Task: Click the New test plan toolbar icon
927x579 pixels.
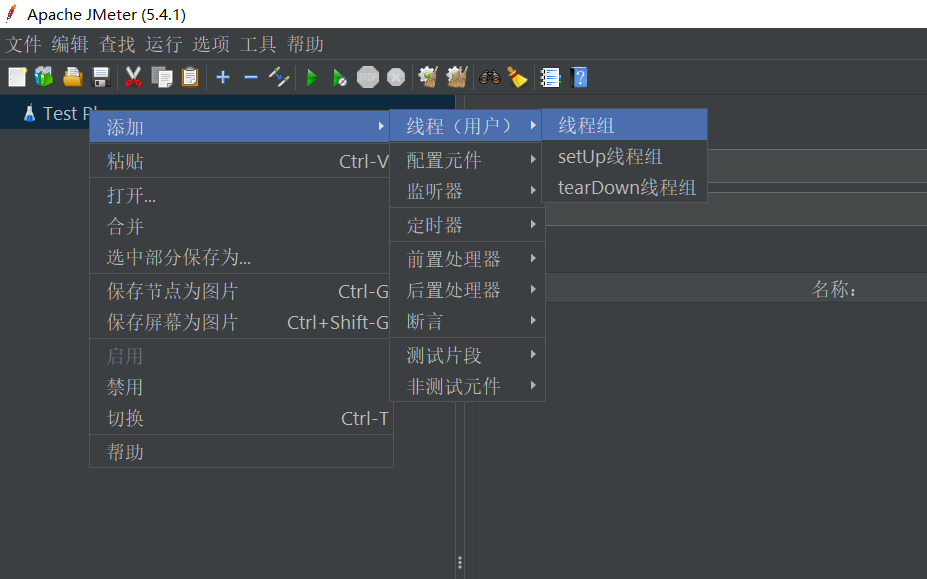Action: [17, 77]
